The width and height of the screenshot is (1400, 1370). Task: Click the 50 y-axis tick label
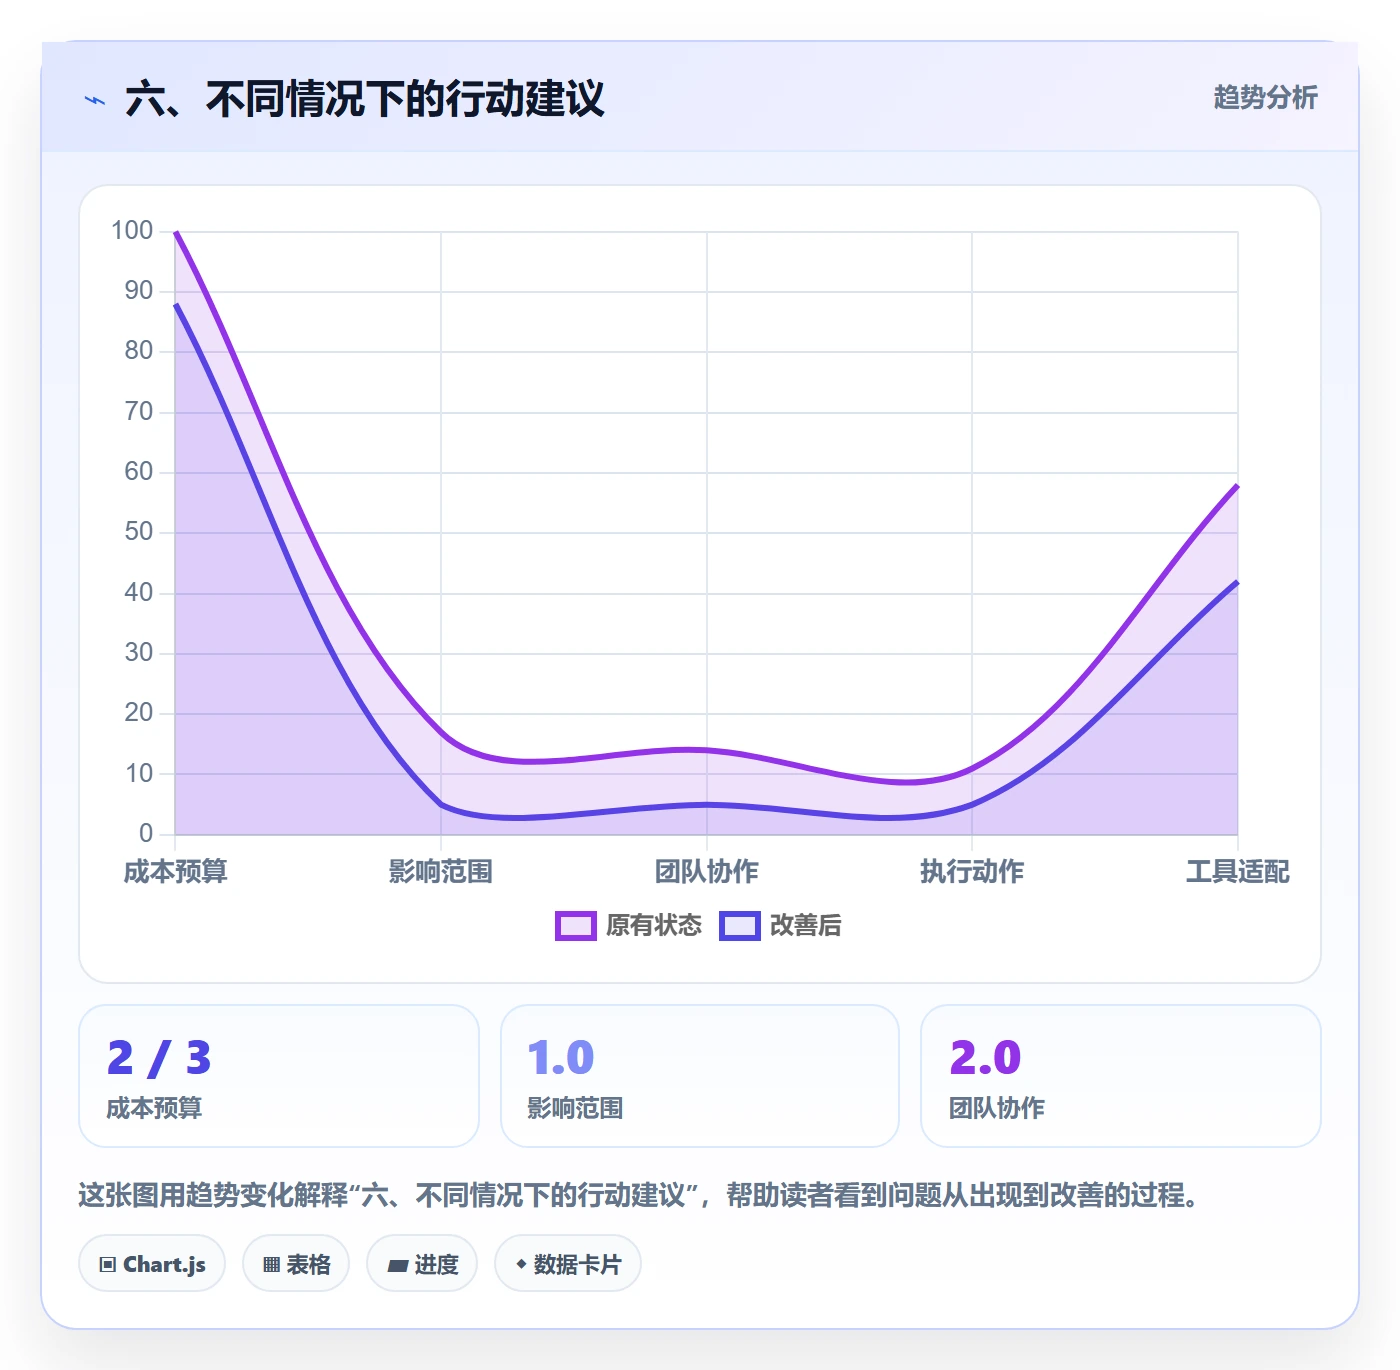coord(139,532)
